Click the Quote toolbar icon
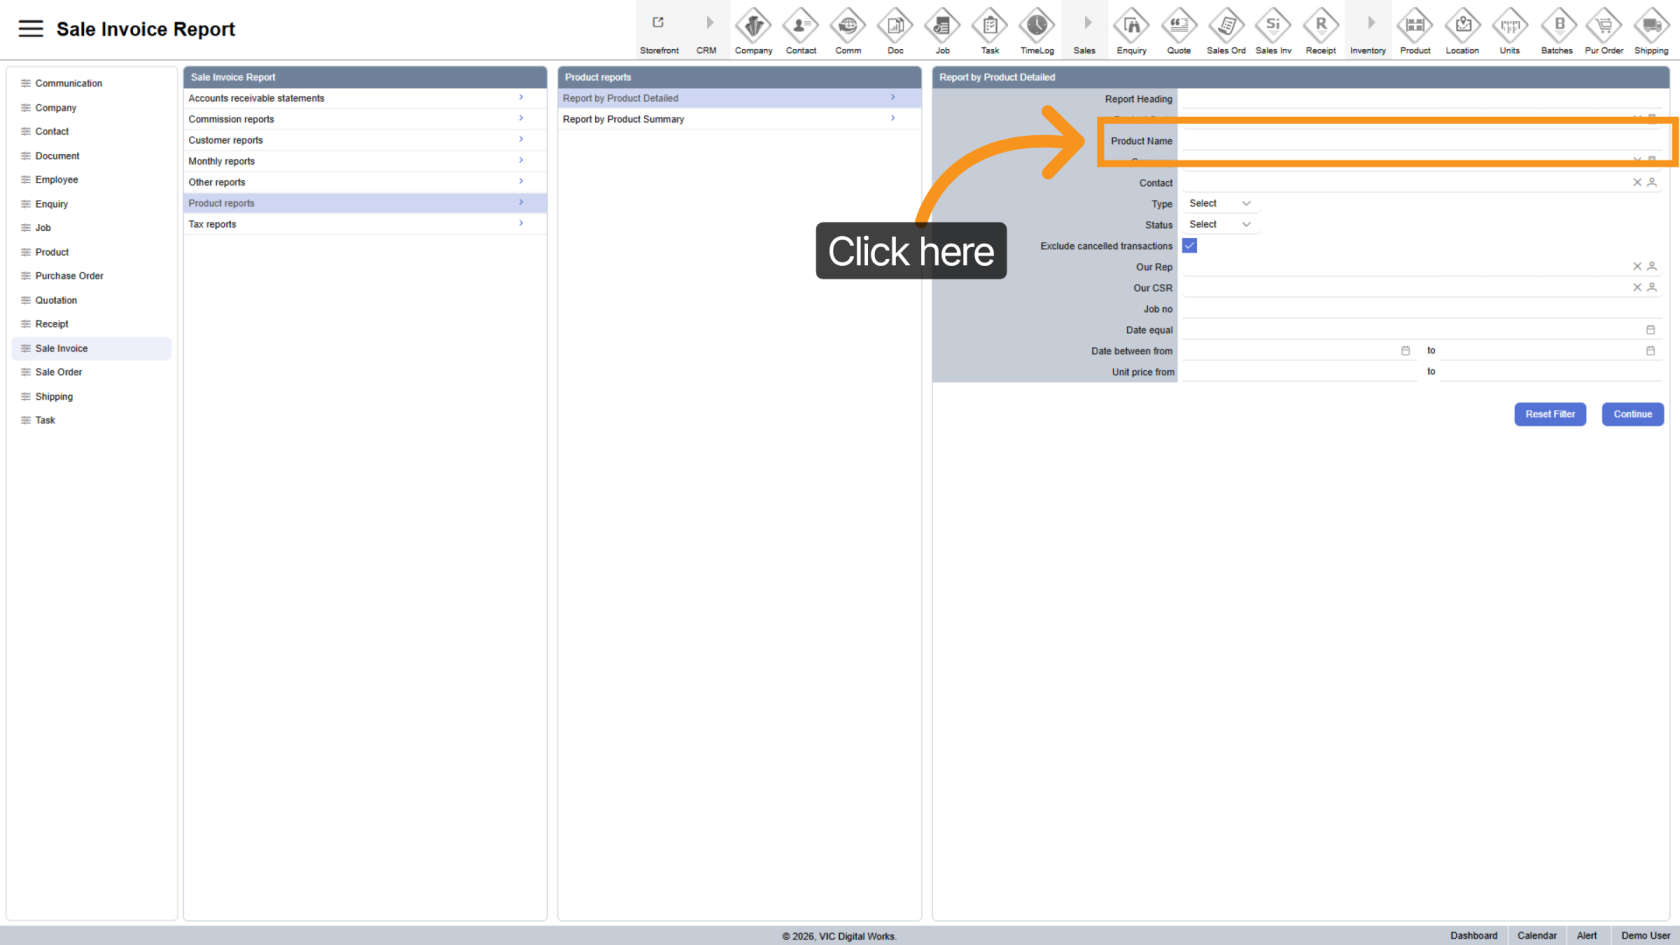Screen dimensions: 1680x945 click(x=1179, y=25)
